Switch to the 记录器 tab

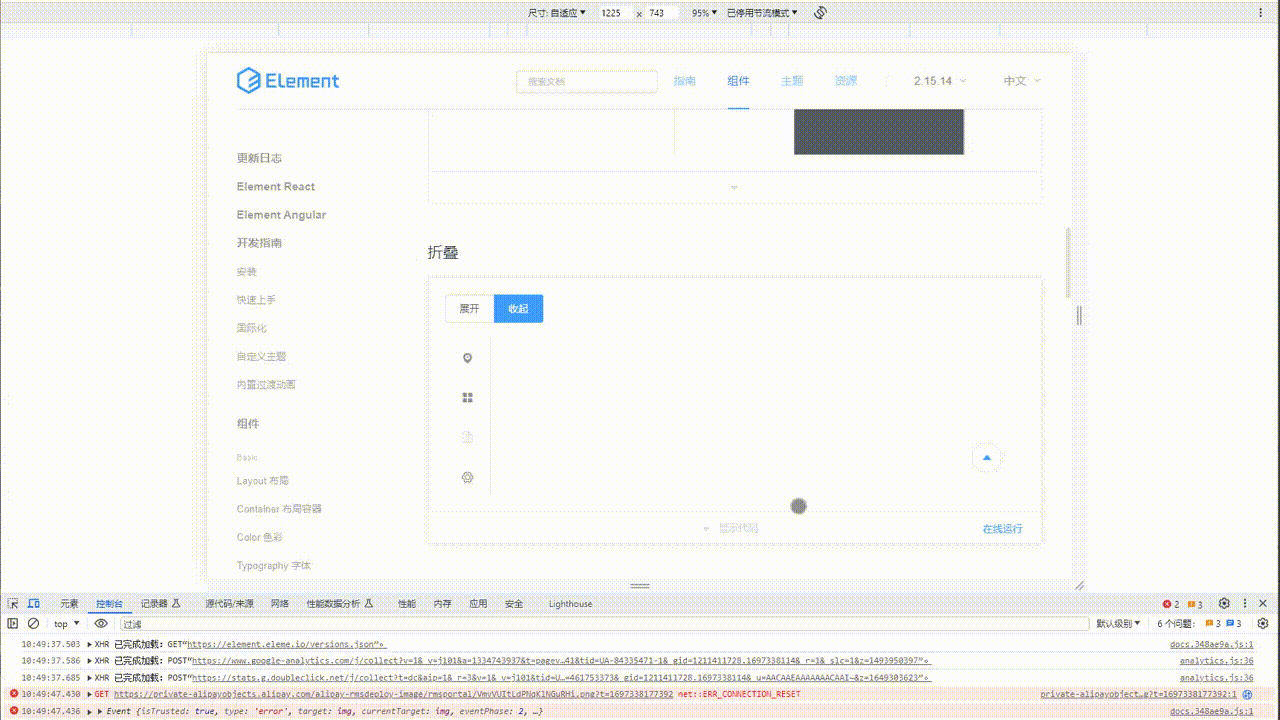pyautogui.click(x=160, y=604)
